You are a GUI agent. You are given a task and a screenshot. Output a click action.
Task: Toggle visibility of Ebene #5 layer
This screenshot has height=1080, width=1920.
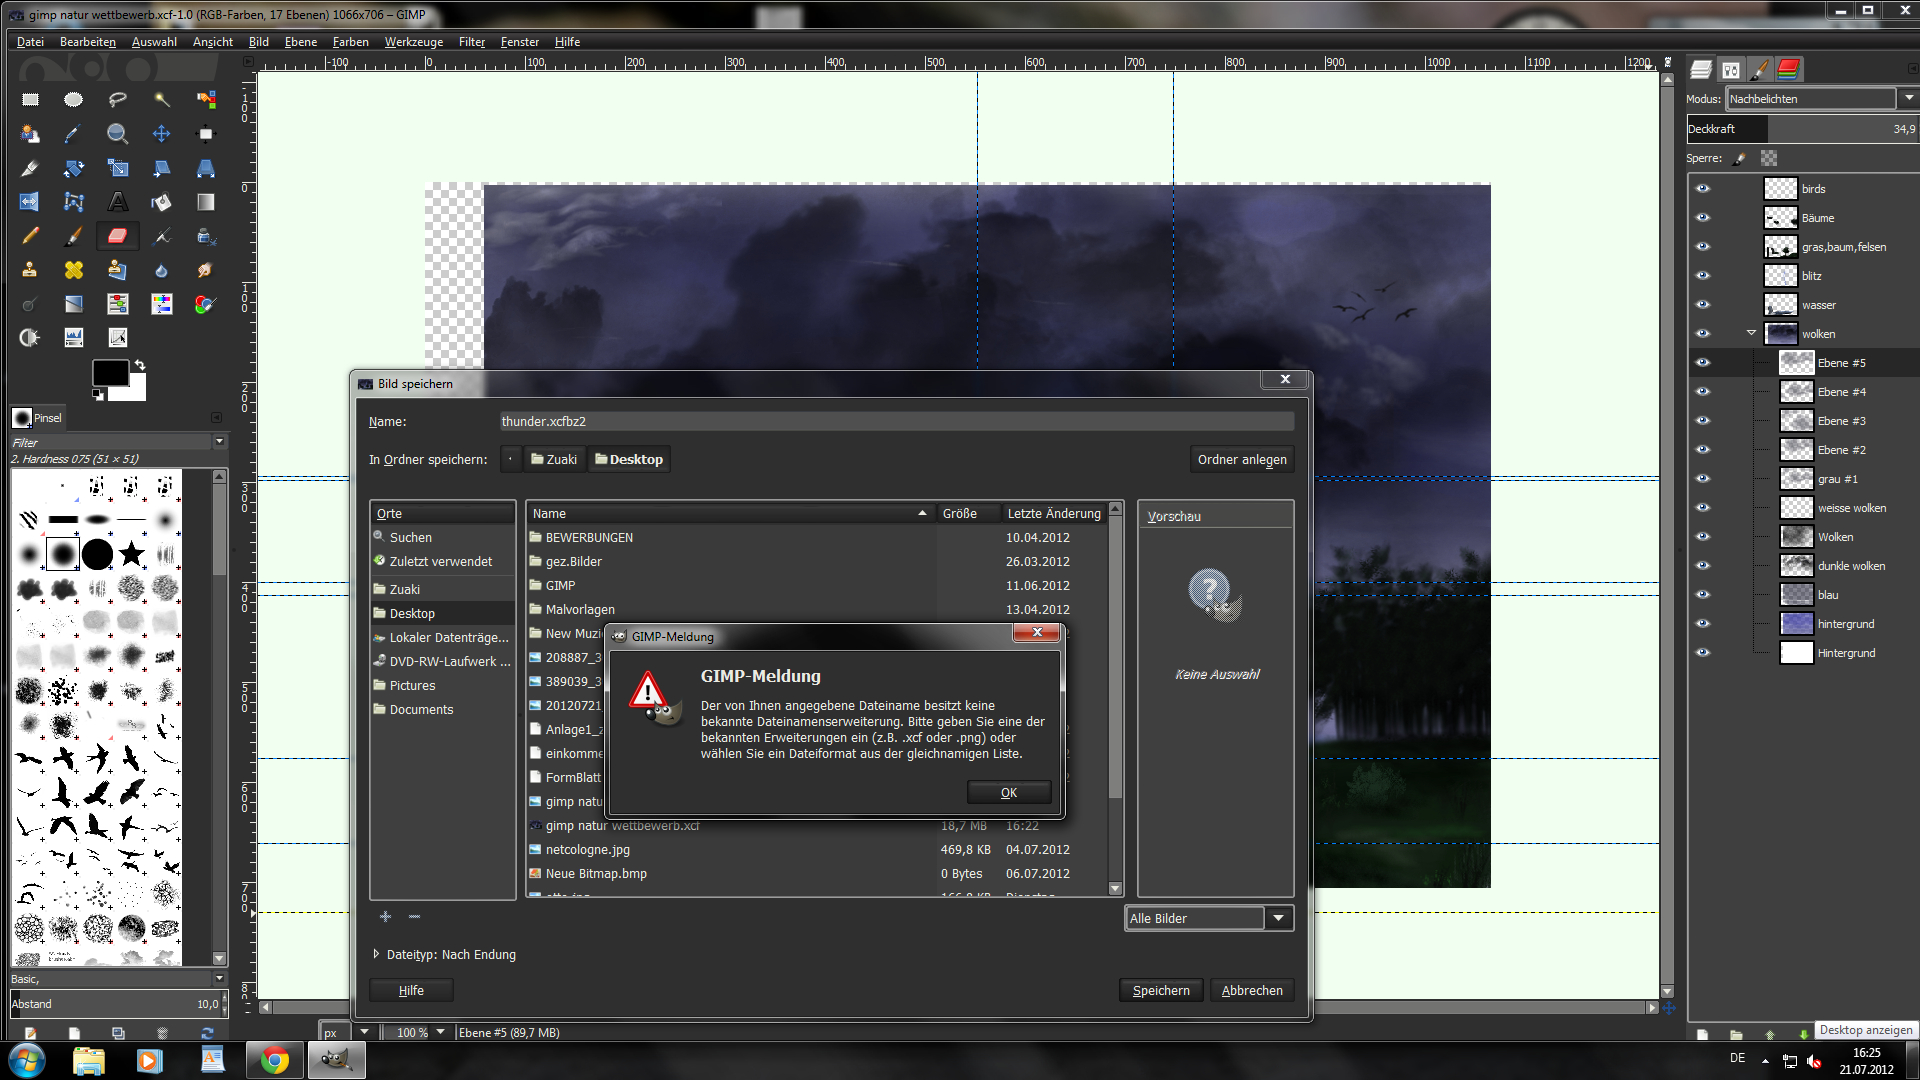coord(1703,363)
